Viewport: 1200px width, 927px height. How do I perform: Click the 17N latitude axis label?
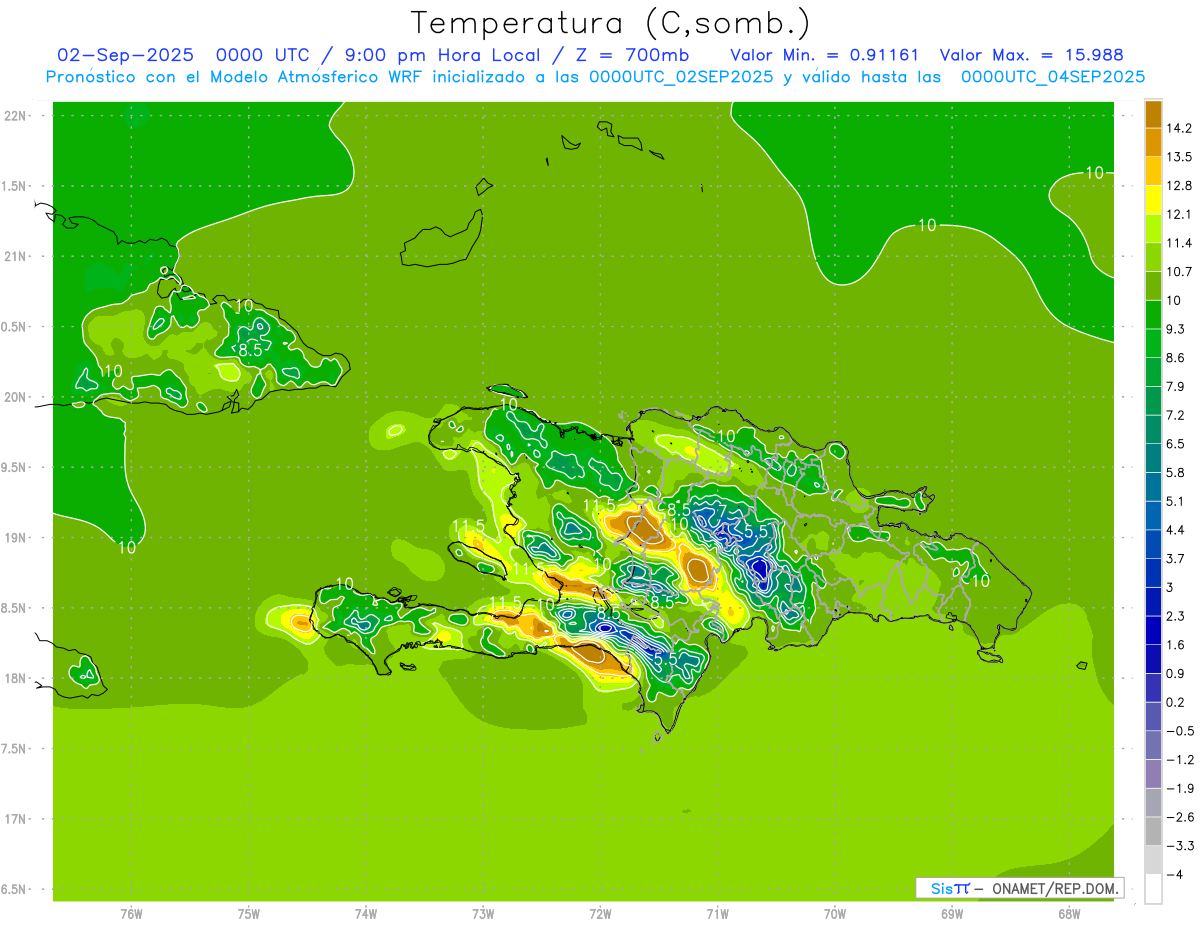coord(16,820)
